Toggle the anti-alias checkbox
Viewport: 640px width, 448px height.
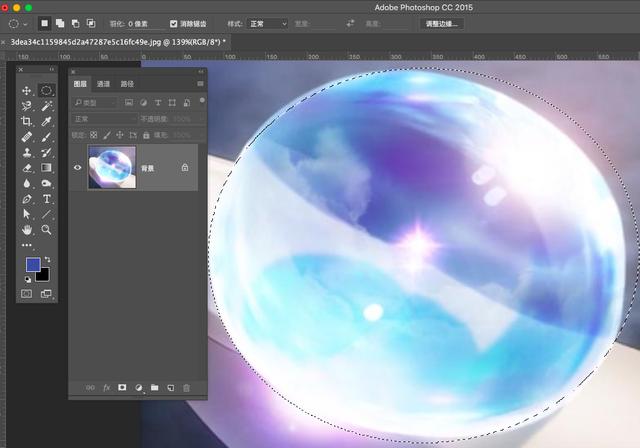(173, 24)
